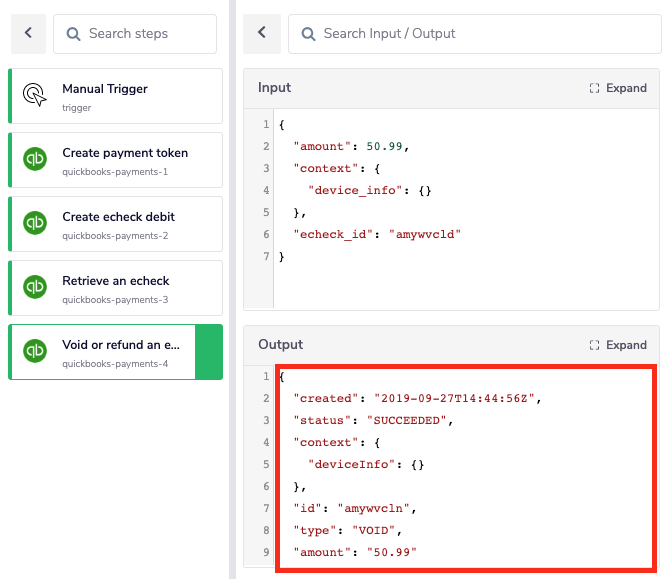
Task: Click the expand icon in Input panel
Action: coord(595,88)
